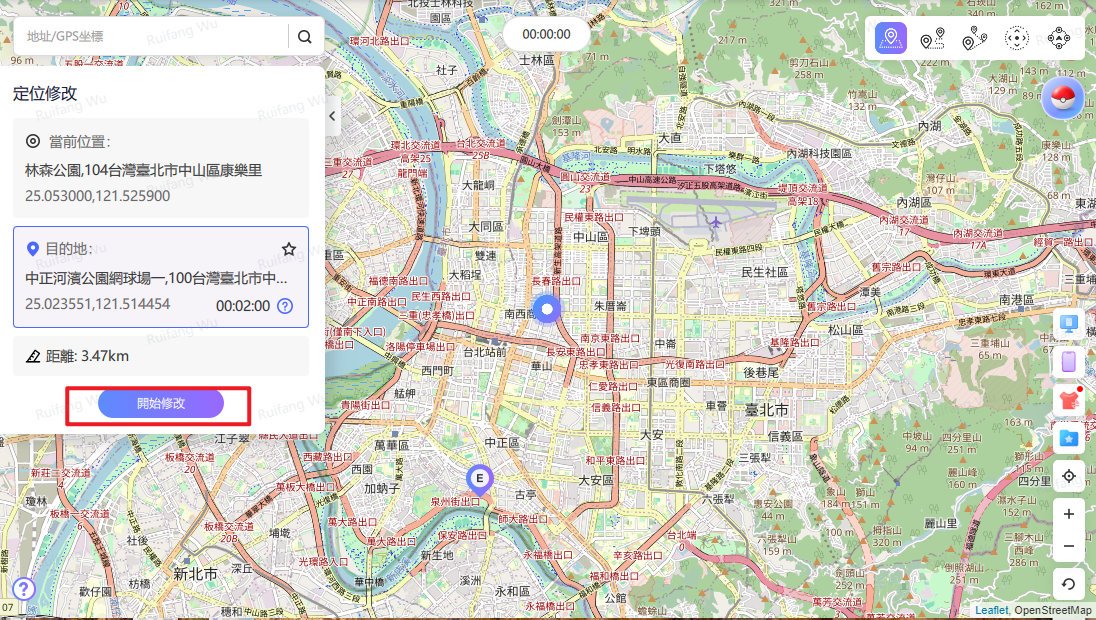The width and height of the screenshot is (1096, 620).
Task: Click the phone device icon in right sidebar
Action: pos(1068,361)
